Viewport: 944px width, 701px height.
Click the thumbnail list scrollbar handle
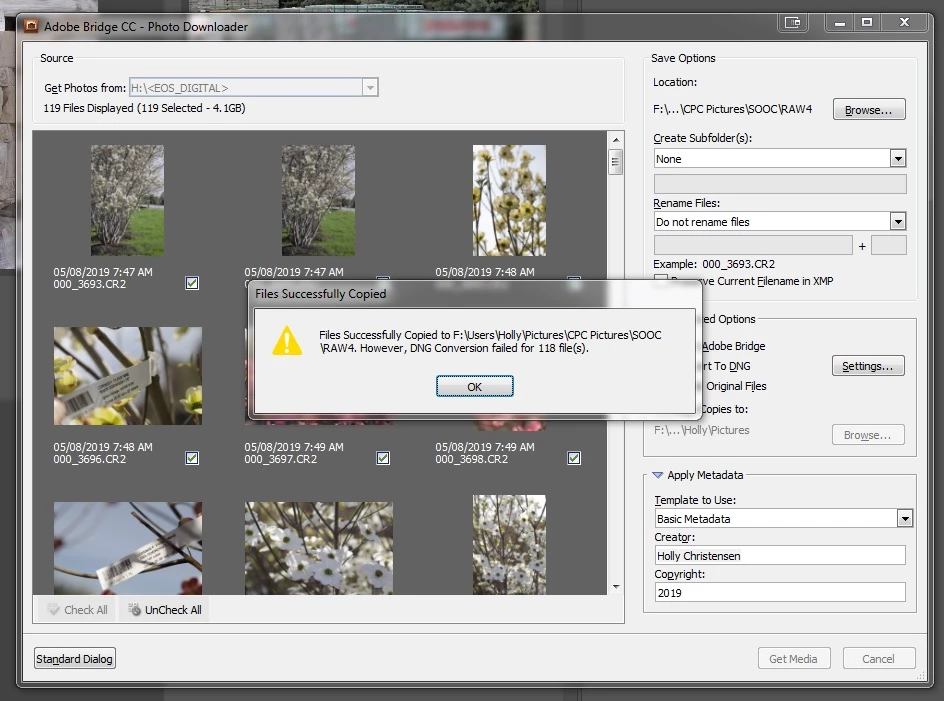615,161
